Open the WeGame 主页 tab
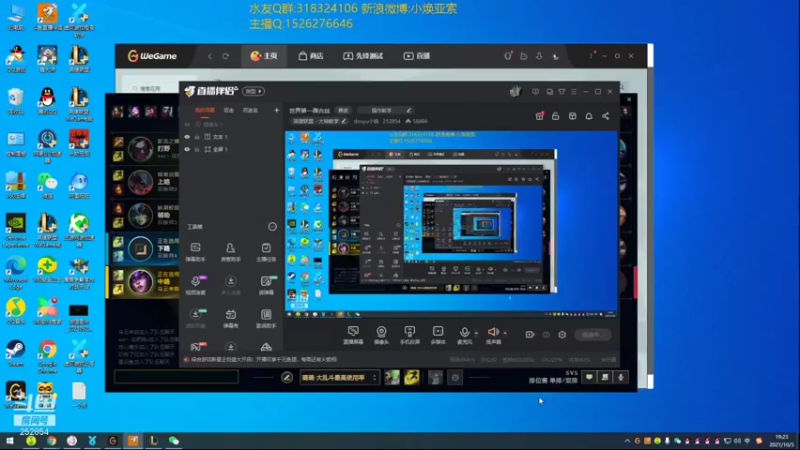 pyautogui.click(x=263, y=56)
